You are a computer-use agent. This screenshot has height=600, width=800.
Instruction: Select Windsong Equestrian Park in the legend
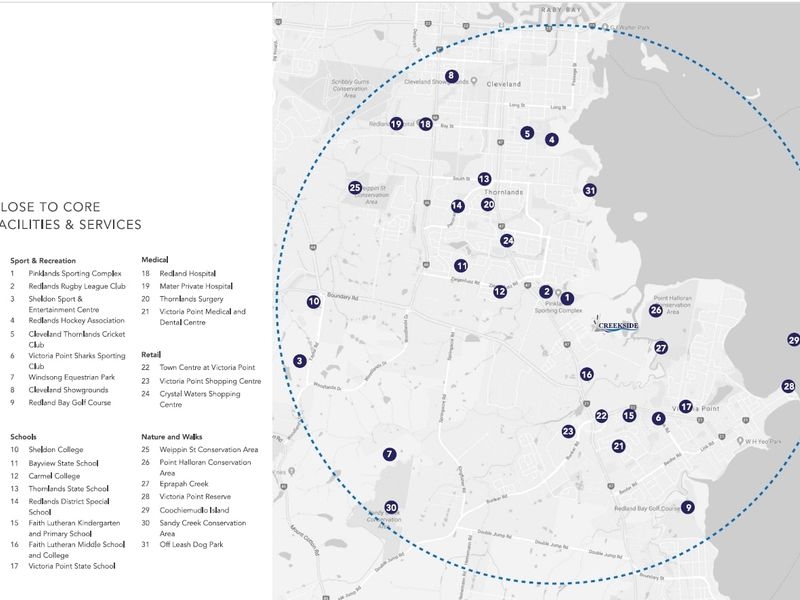coord(73,377)
